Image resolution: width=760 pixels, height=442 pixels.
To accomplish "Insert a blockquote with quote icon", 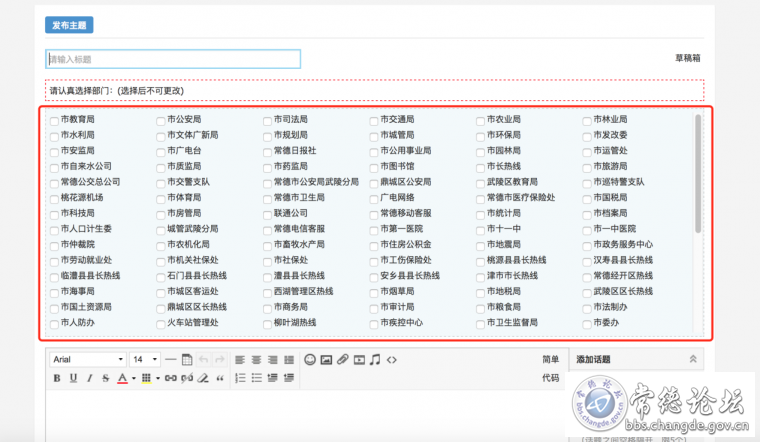I will click(220, 379).
